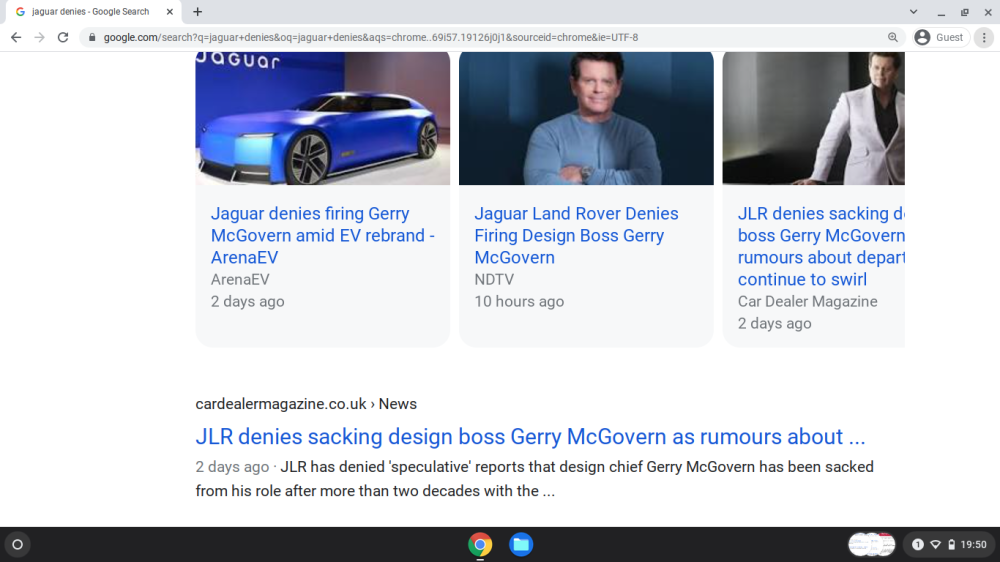This screenshot has height=562, width=1000.
Task: Open the notification indicator in system tray
Action: click(918, 545)
